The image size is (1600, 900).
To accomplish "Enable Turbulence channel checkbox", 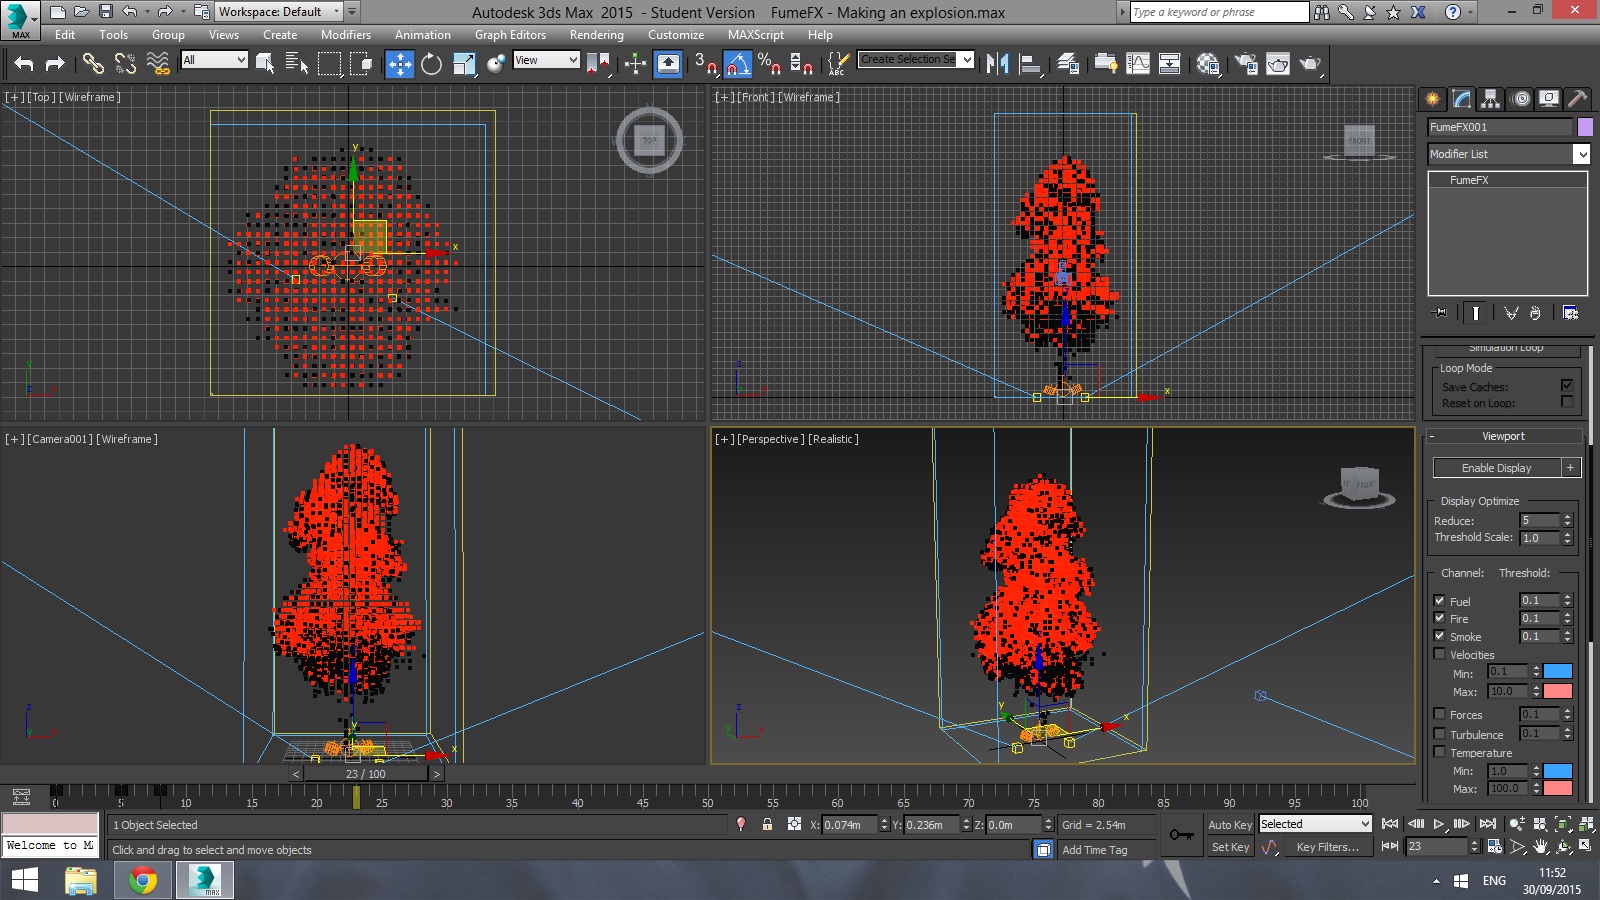I will tap(1440, 734).
